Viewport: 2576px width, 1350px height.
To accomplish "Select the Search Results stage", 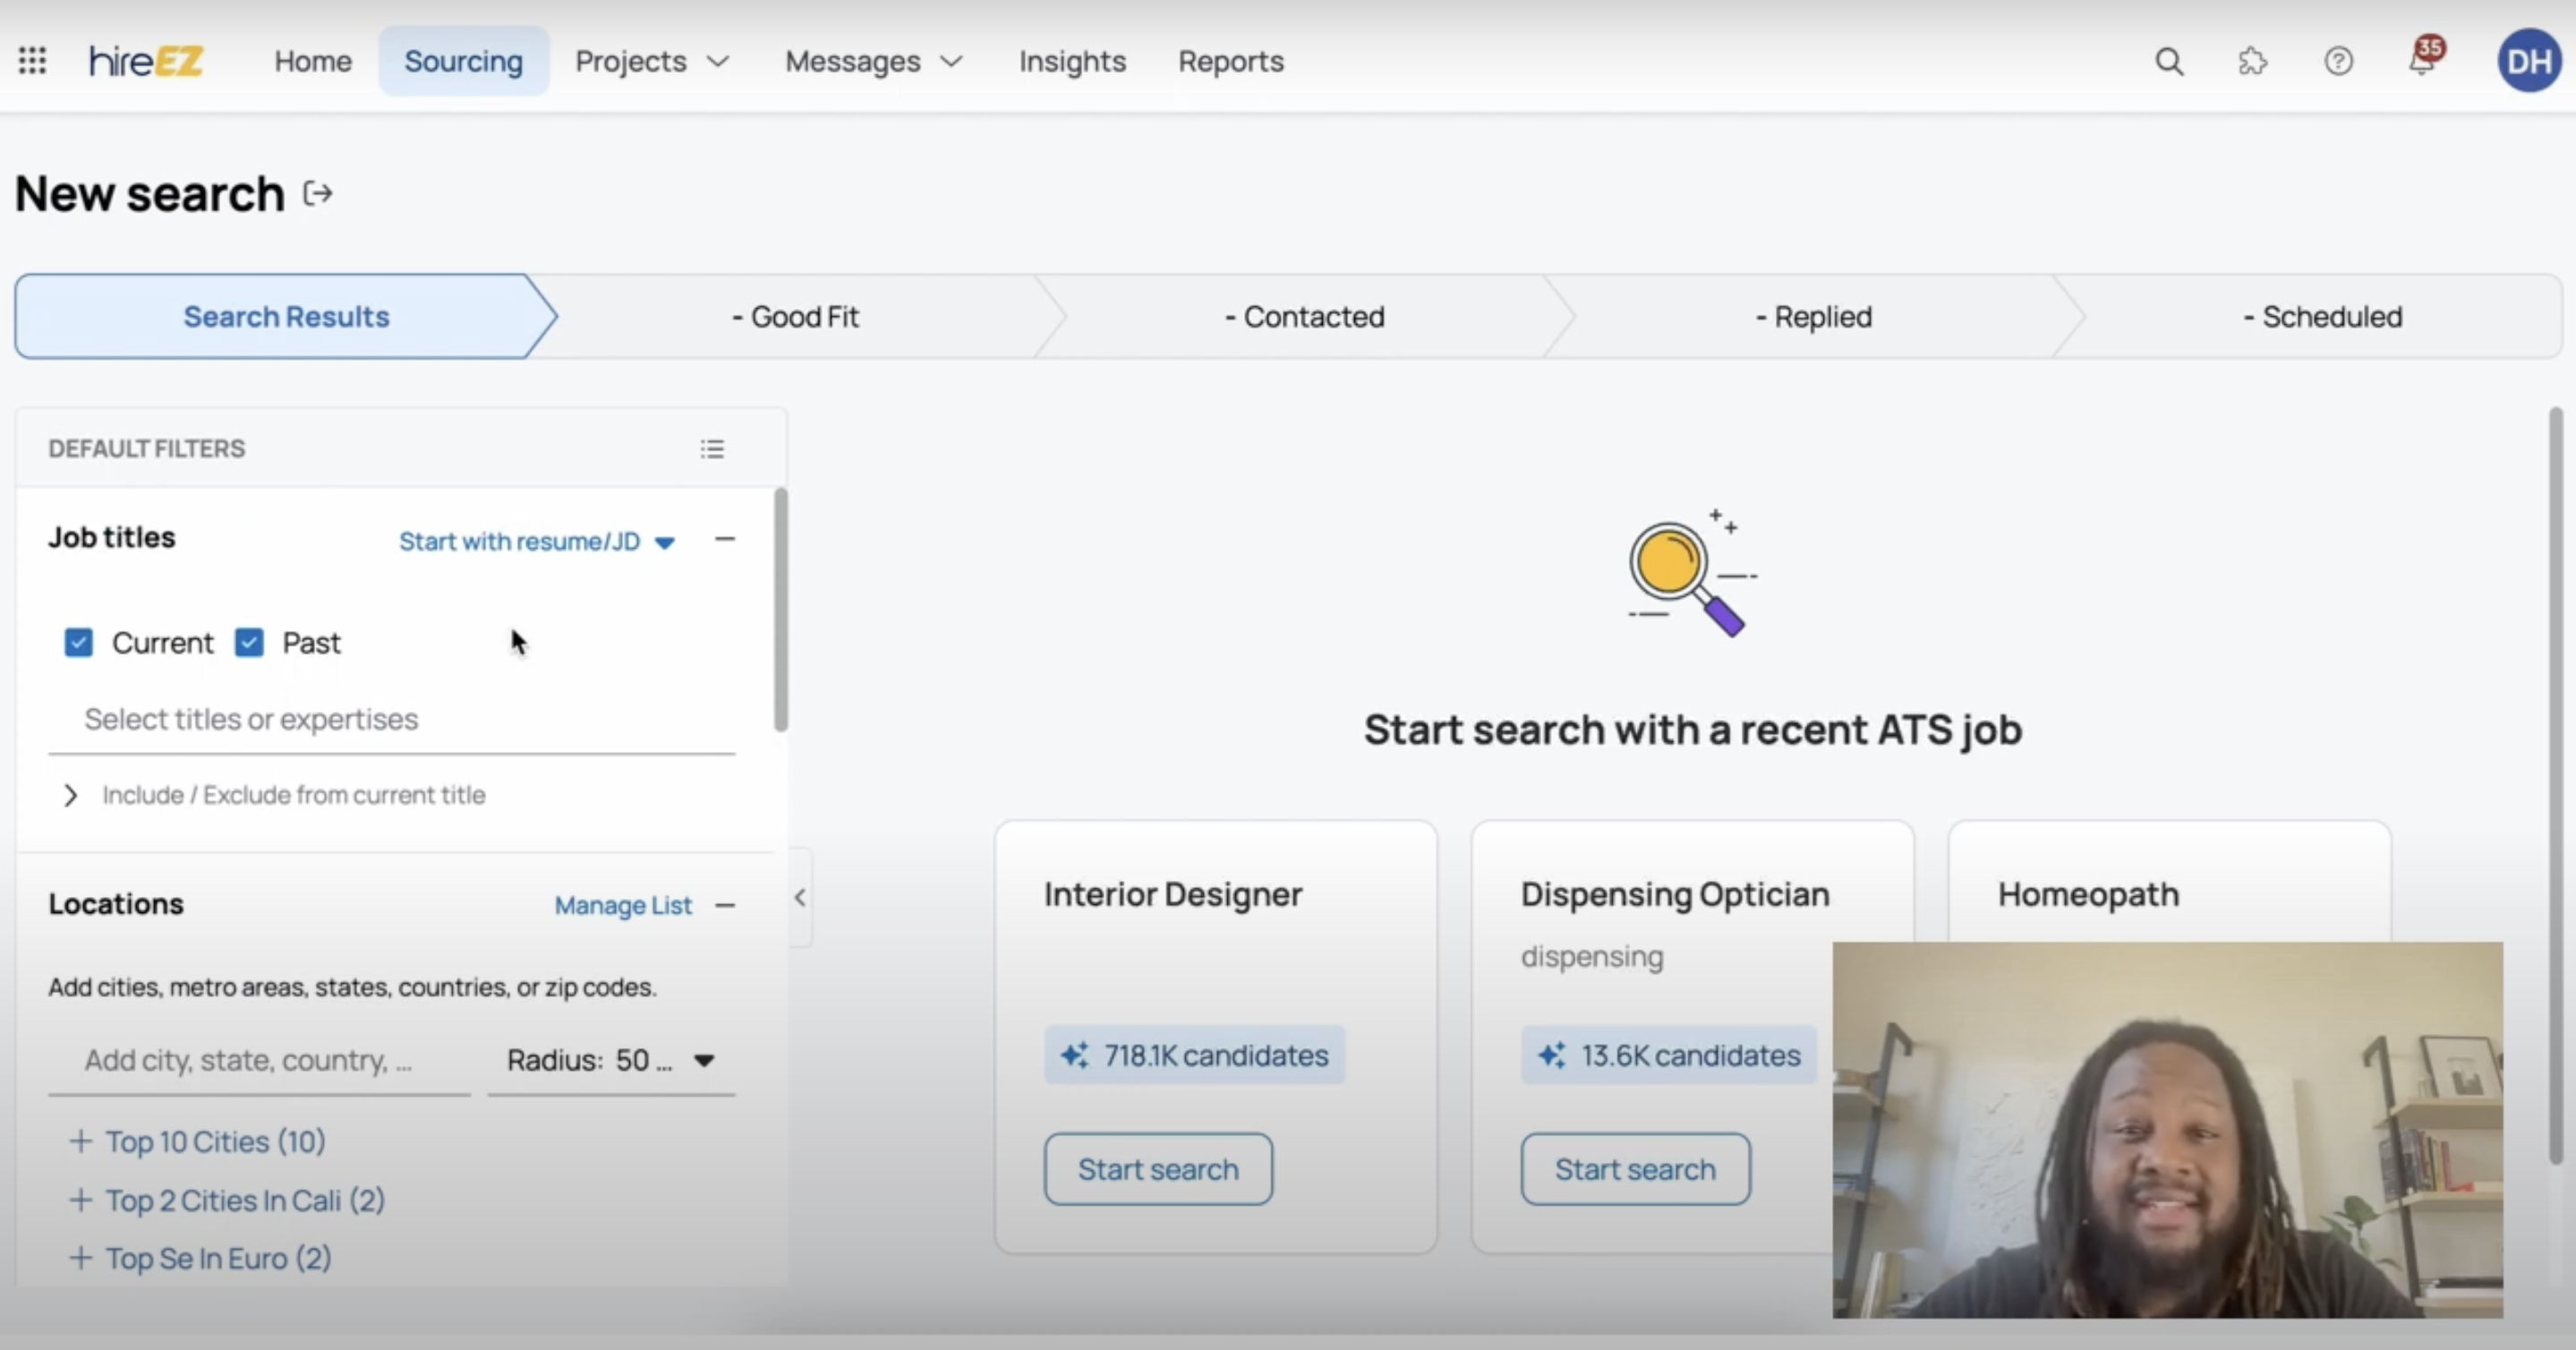I will (x=286, y=317).
